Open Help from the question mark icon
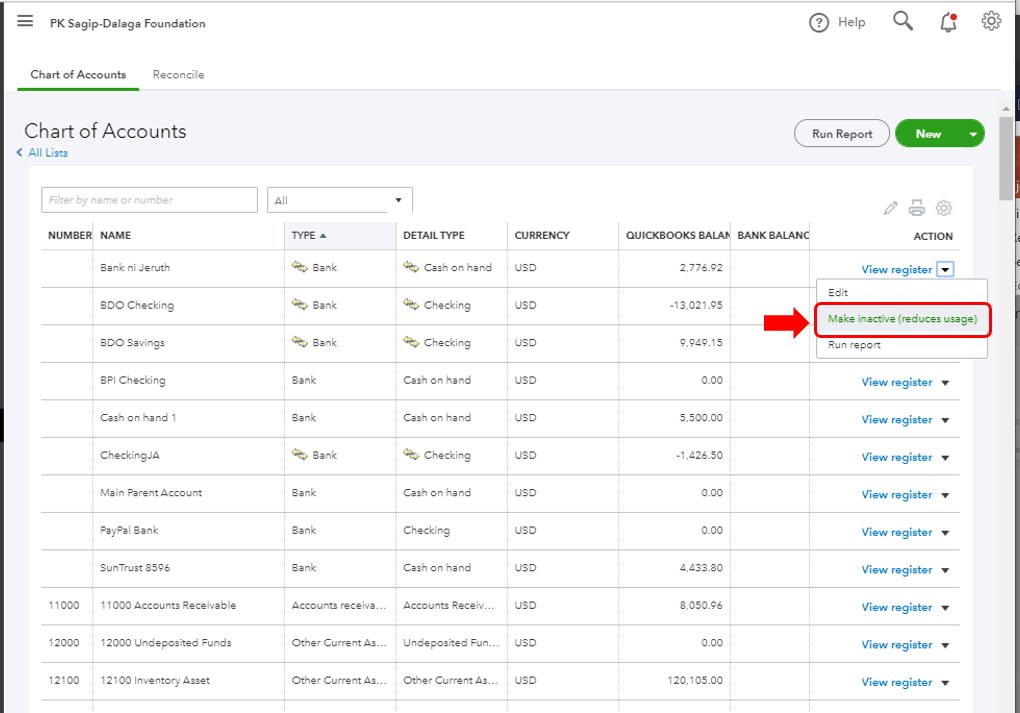This screenshot has height=713, width=1020. [x=818, y=23]
